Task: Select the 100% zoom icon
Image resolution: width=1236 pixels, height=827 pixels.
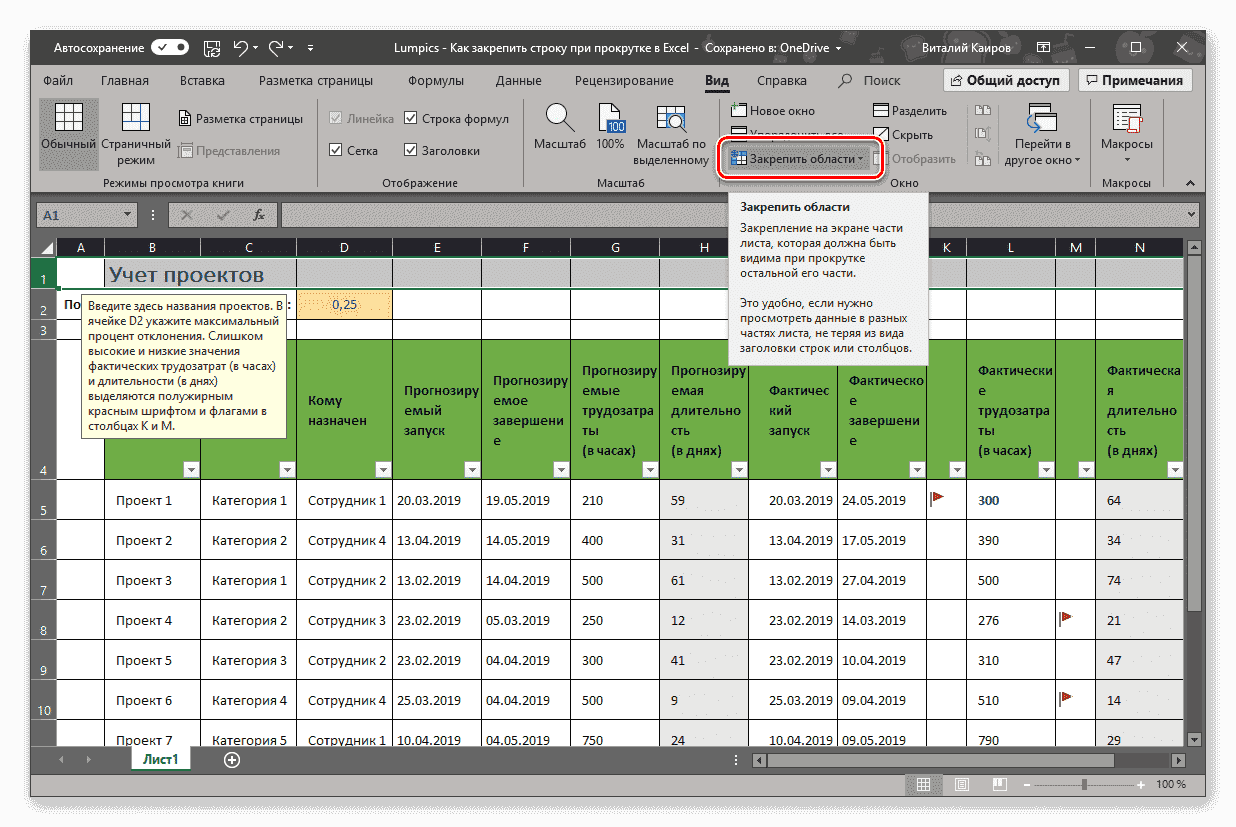Action: tap(611, 132)
